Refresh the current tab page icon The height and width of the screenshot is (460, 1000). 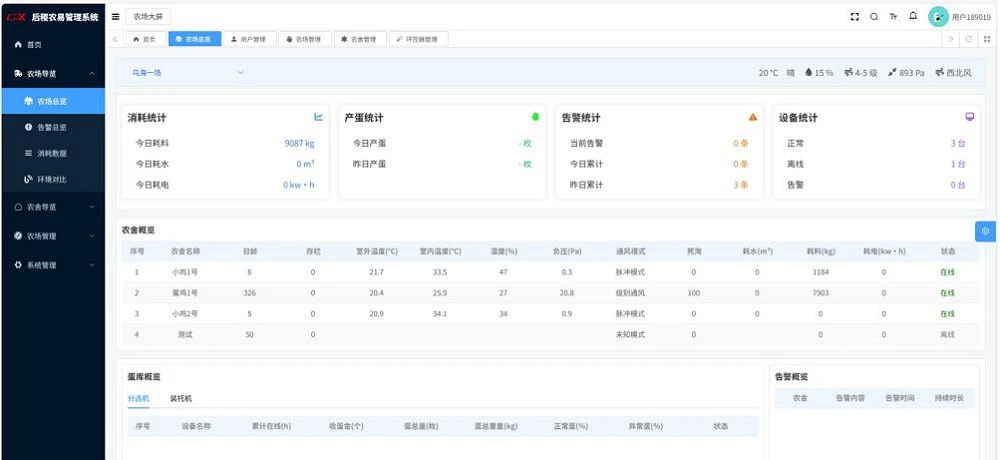click(969, 39)
